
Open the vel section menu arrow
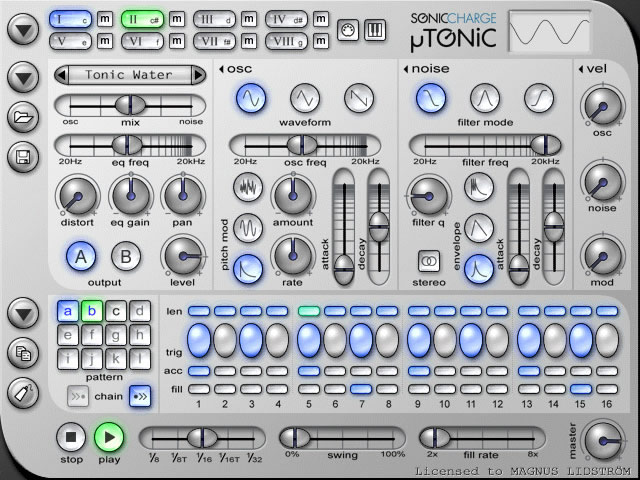tap(581, 69)
